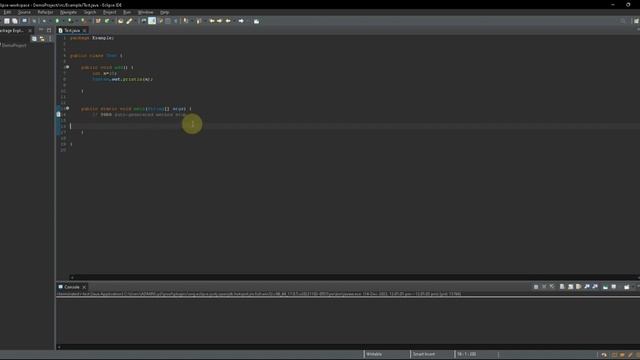
Task: Click the 'package Example;' code line
Action: [x=92, y=38]
